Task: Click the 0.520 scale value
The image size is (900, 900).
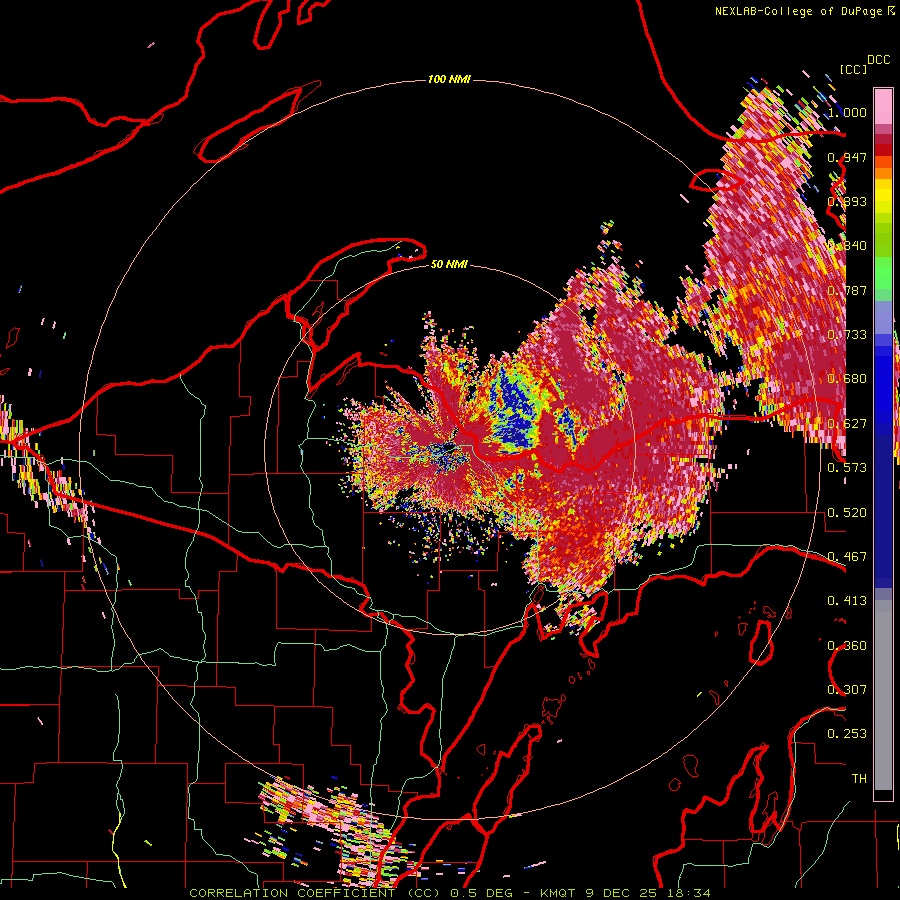Action: click(847, 513)
